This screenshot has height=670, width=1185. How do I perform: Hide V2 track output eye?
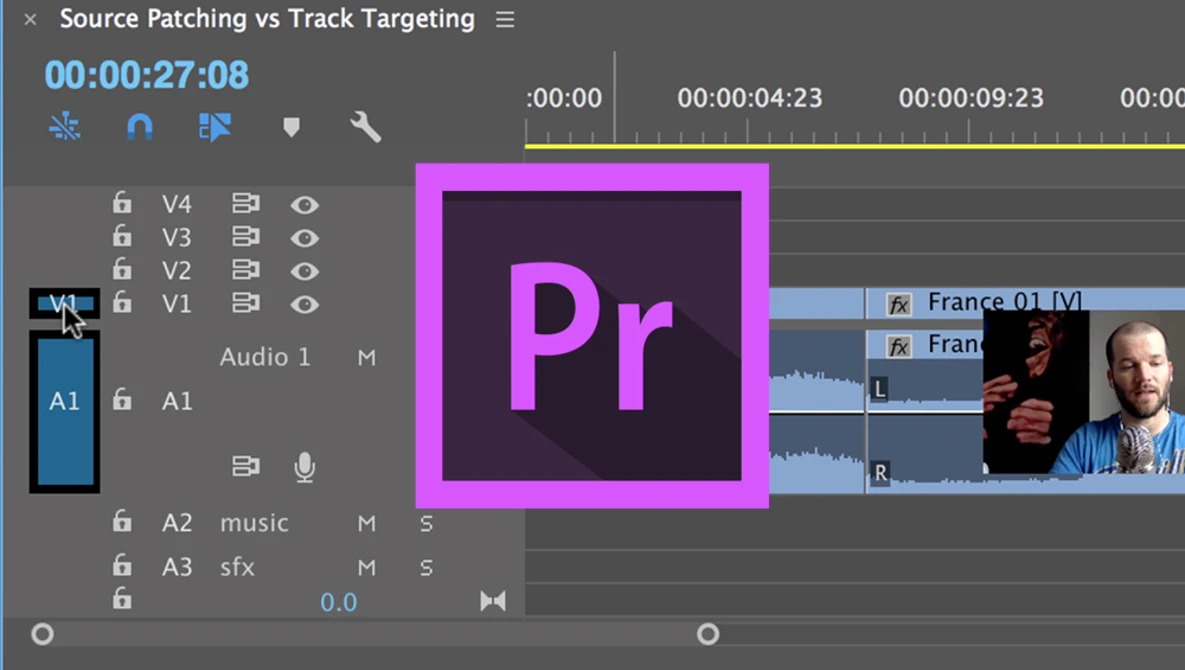click(x=305, y=271)
